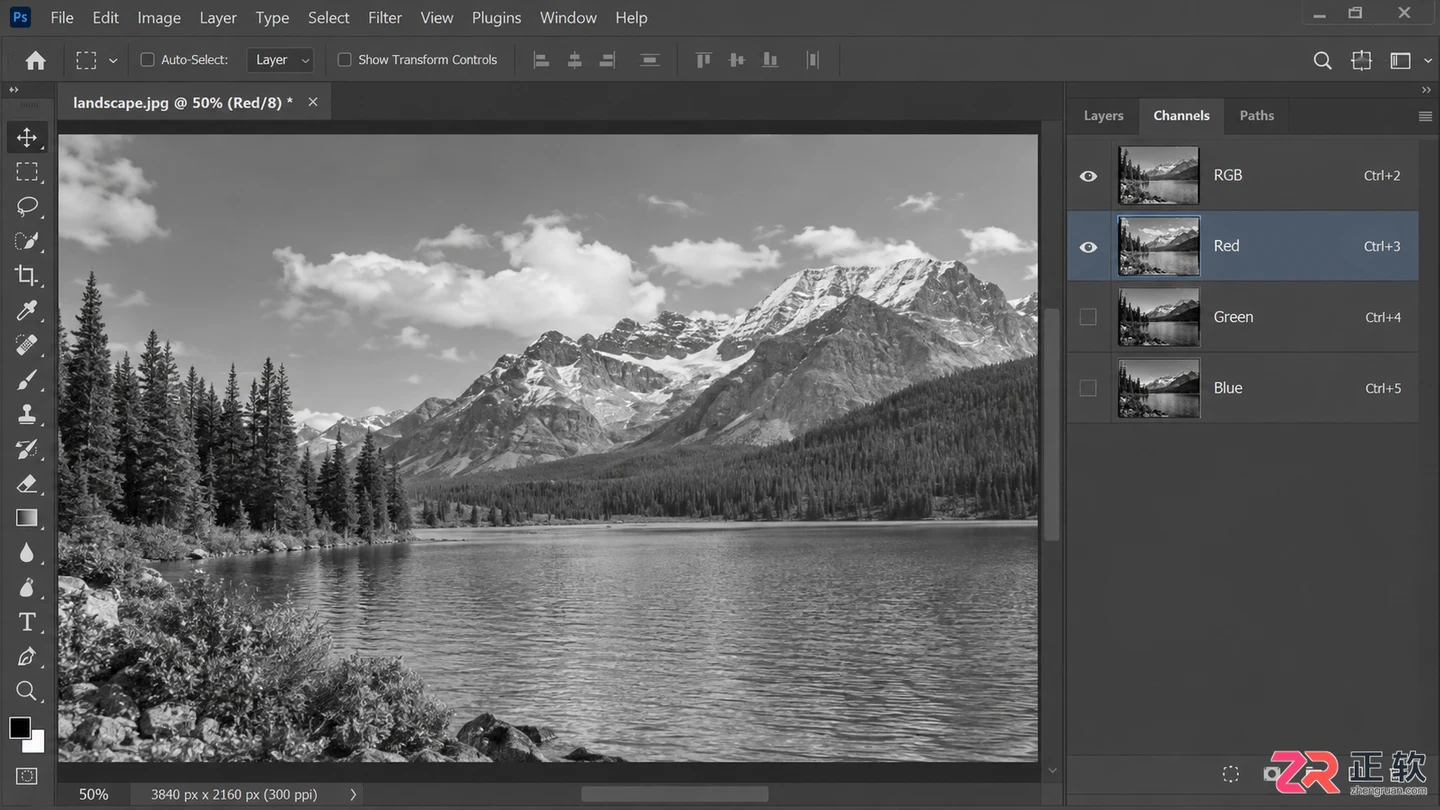Hide the Red channel visibility
Image resolution: width=1440 pixels, height=810 pixels.
[x=1088, y=247]
